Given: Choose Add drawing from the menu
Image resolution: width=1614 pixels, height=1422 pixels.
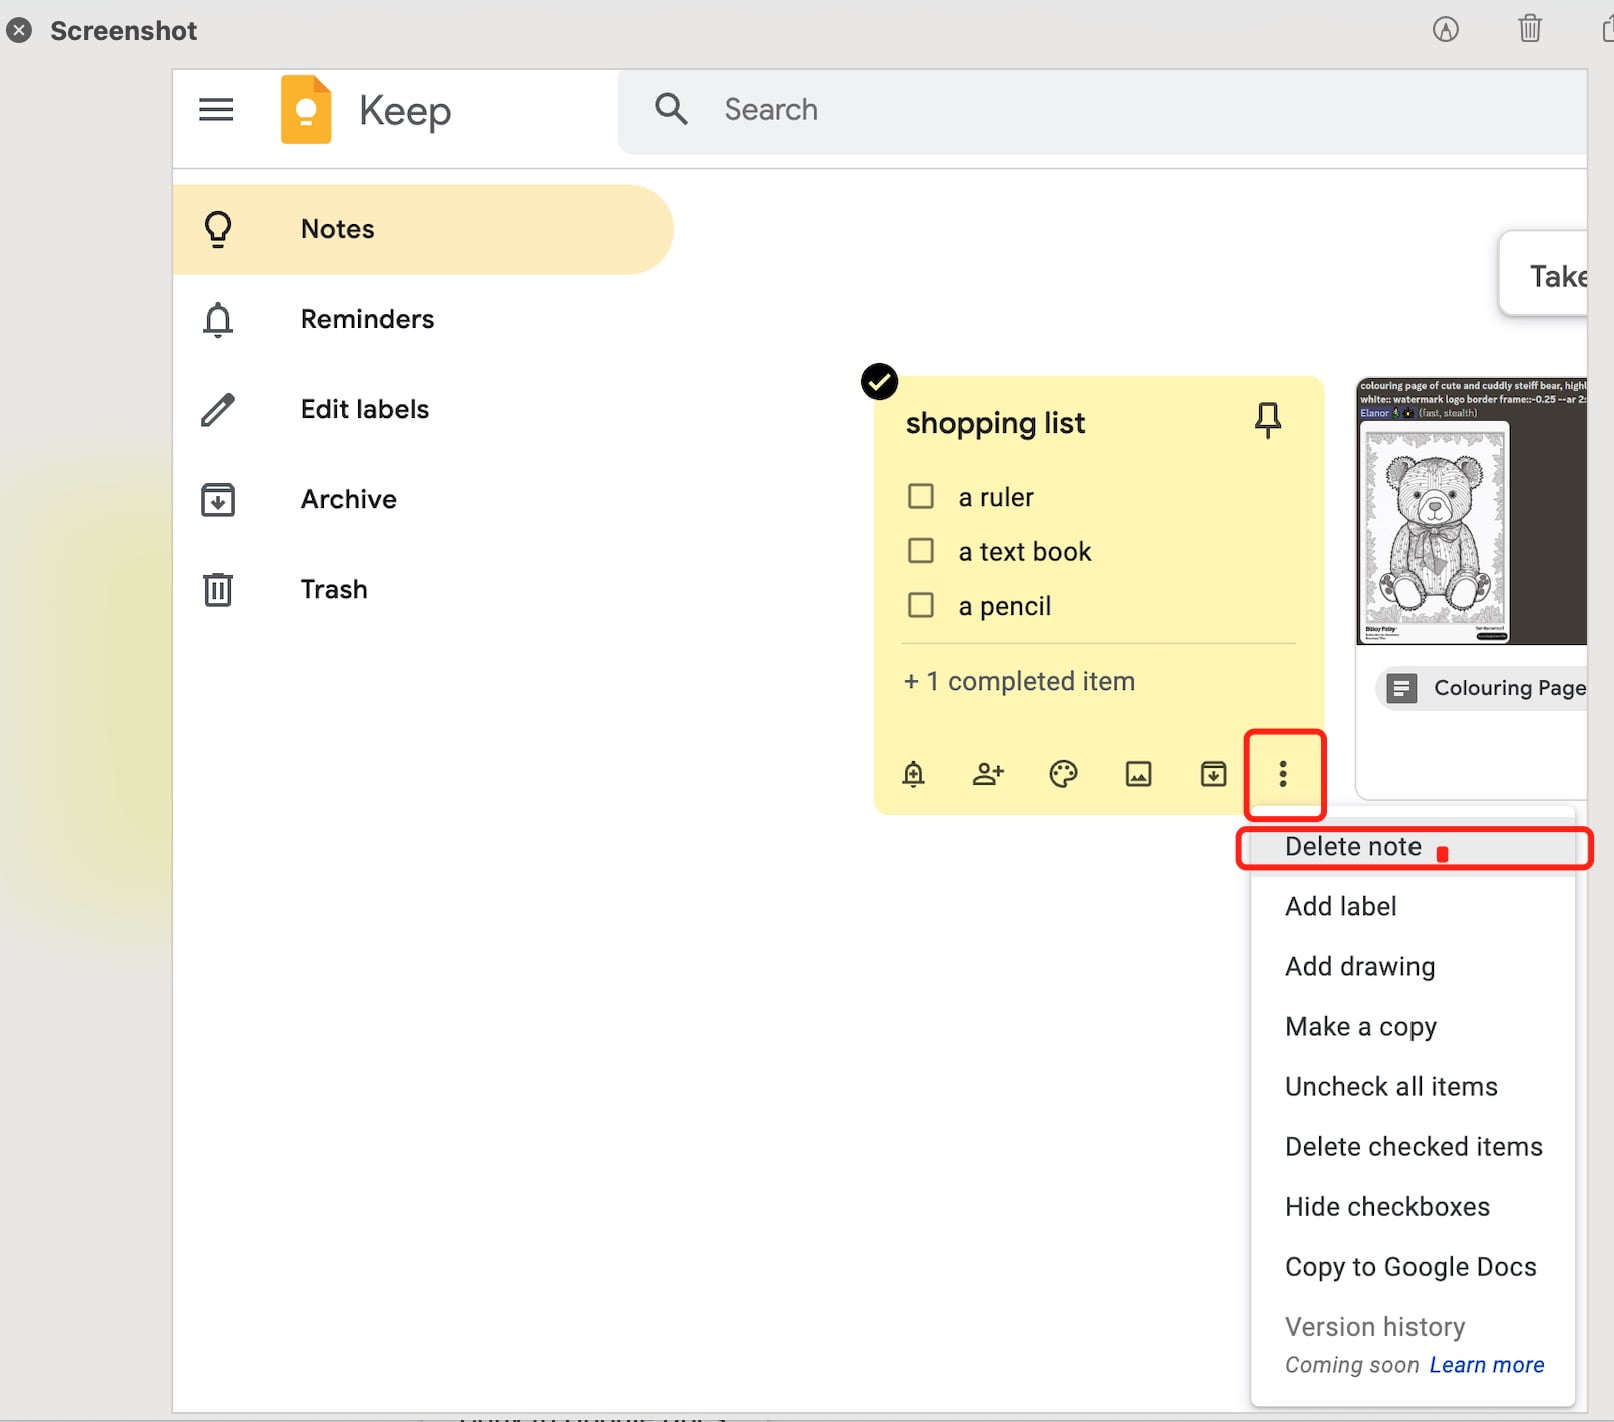Looking at the screenshot, I should click(x=1412, y=966).
